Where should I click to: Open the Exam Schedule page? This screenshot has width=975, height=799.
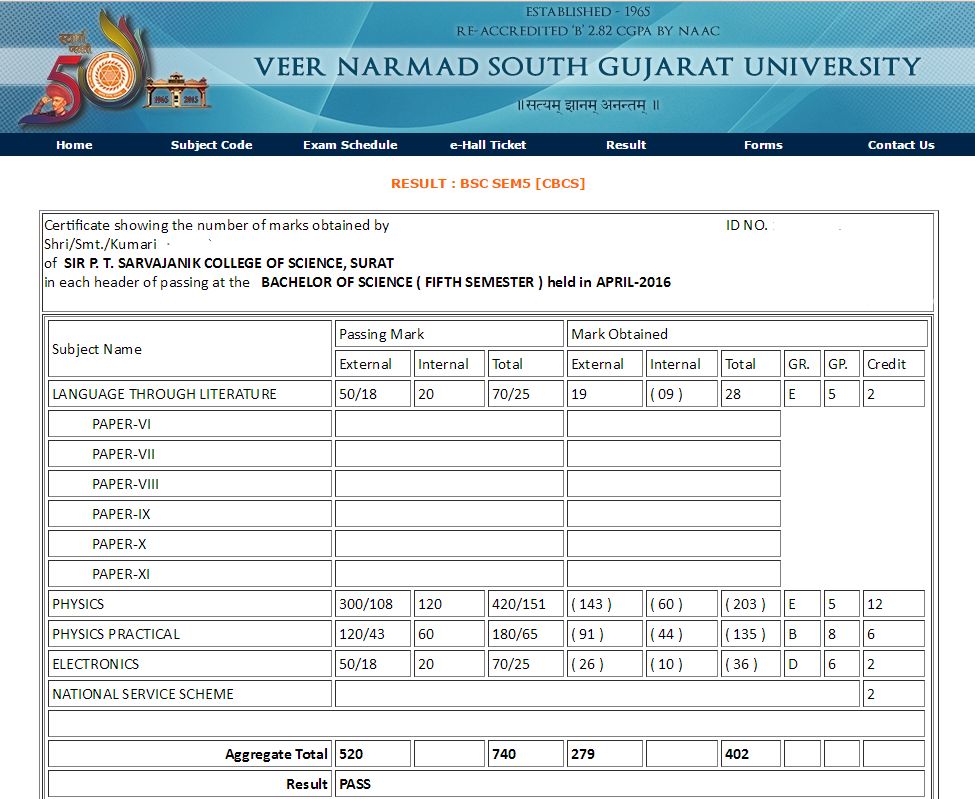[349, 144]
